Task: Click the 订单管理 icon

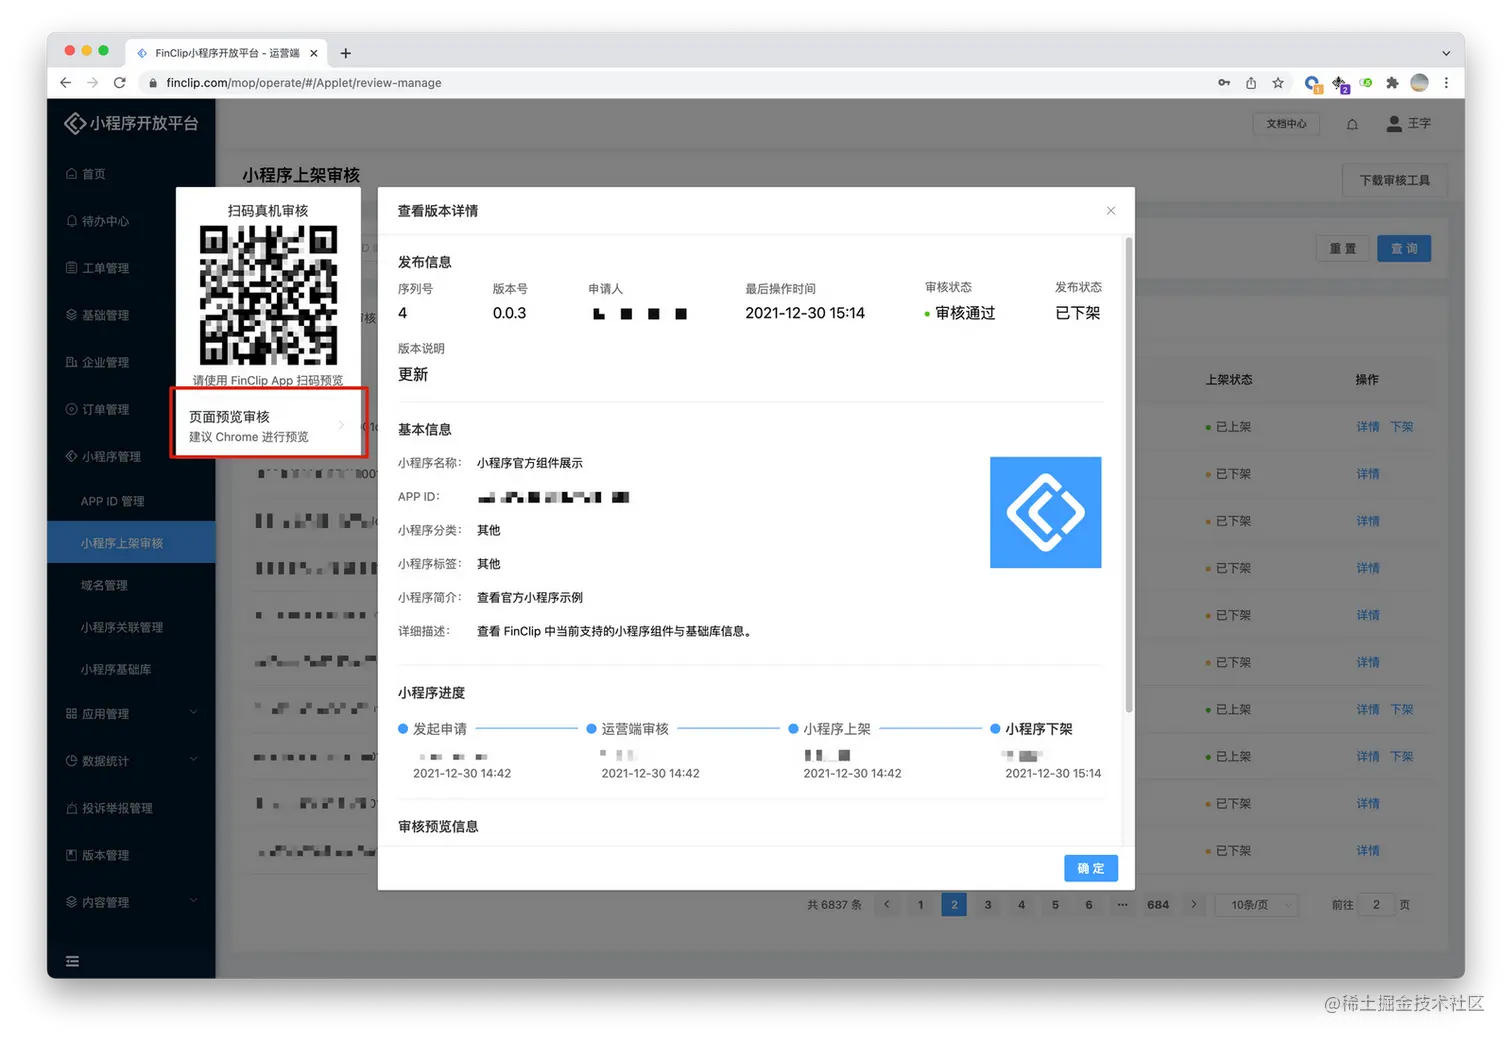Action: pos(73,409)
